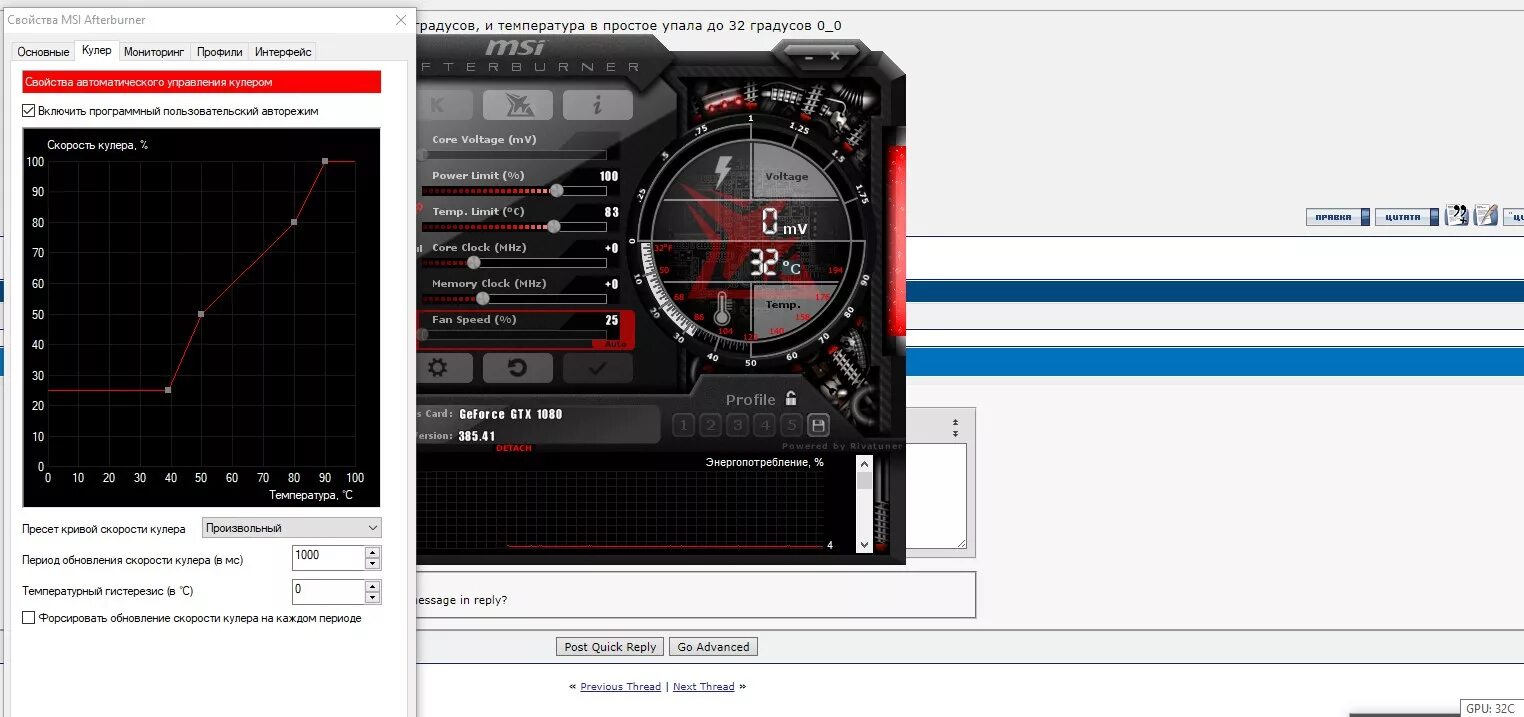Click the floppy disk save profile icon

(818, 425)
